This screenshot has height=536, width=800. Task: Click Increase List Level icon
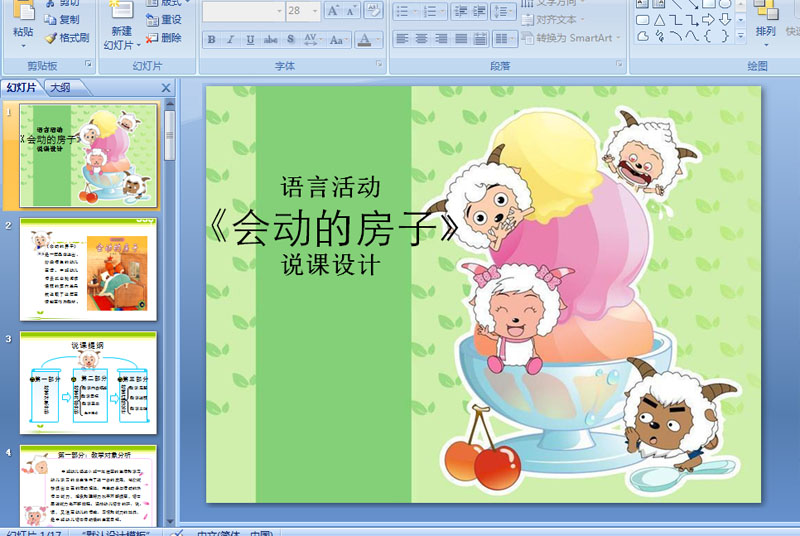pos(479,11)
